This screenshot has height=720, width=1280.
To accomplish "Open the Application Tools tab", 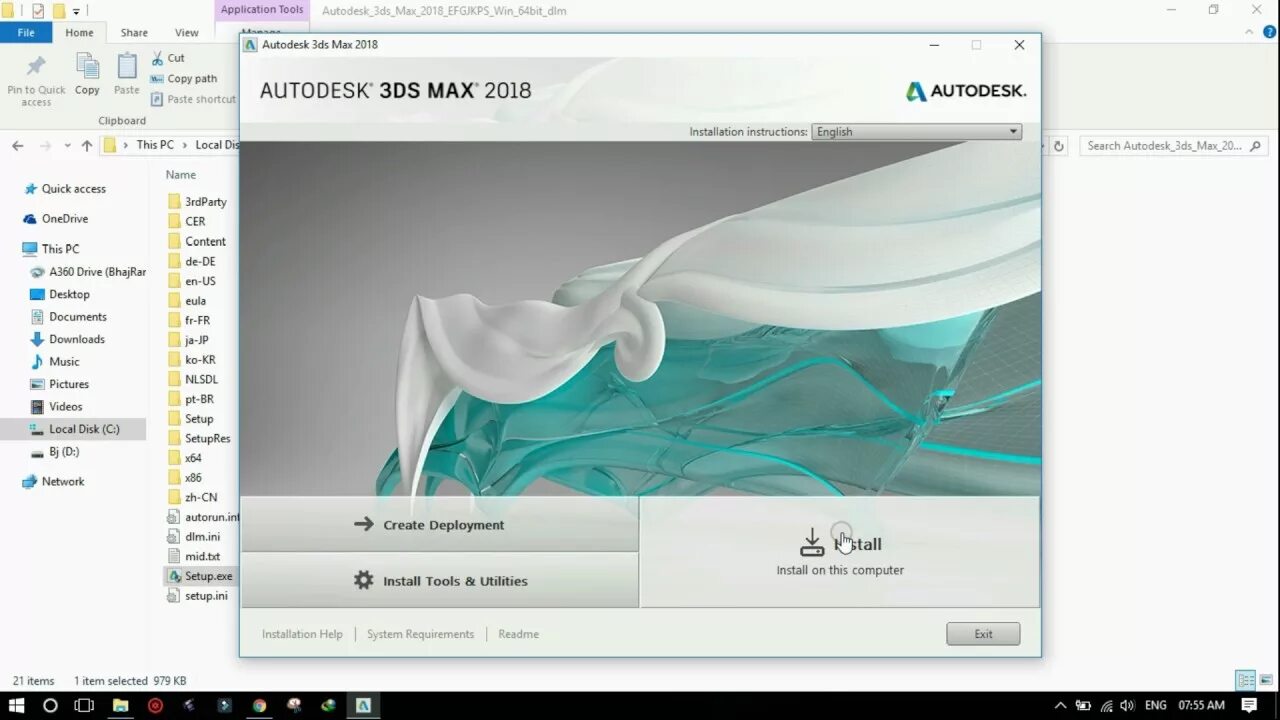I will pos(262,10).
